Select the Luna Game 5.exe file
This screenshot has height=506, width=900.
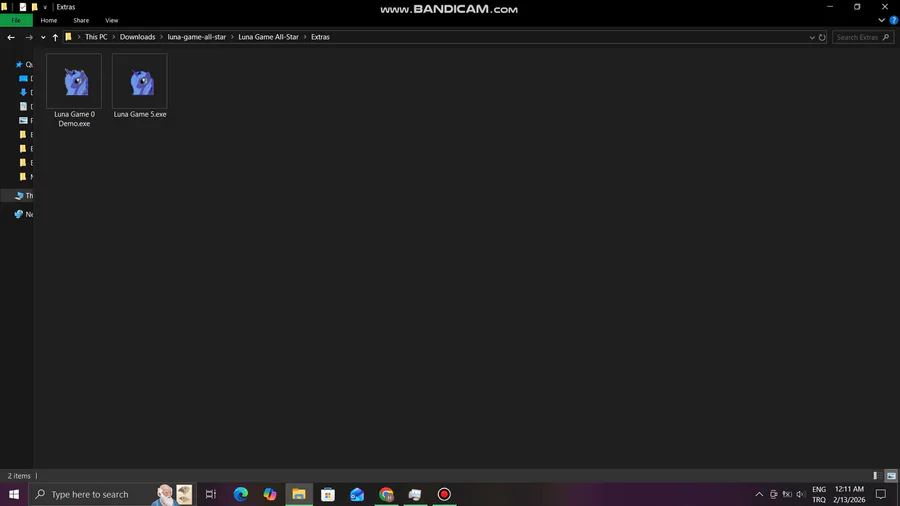139,87
